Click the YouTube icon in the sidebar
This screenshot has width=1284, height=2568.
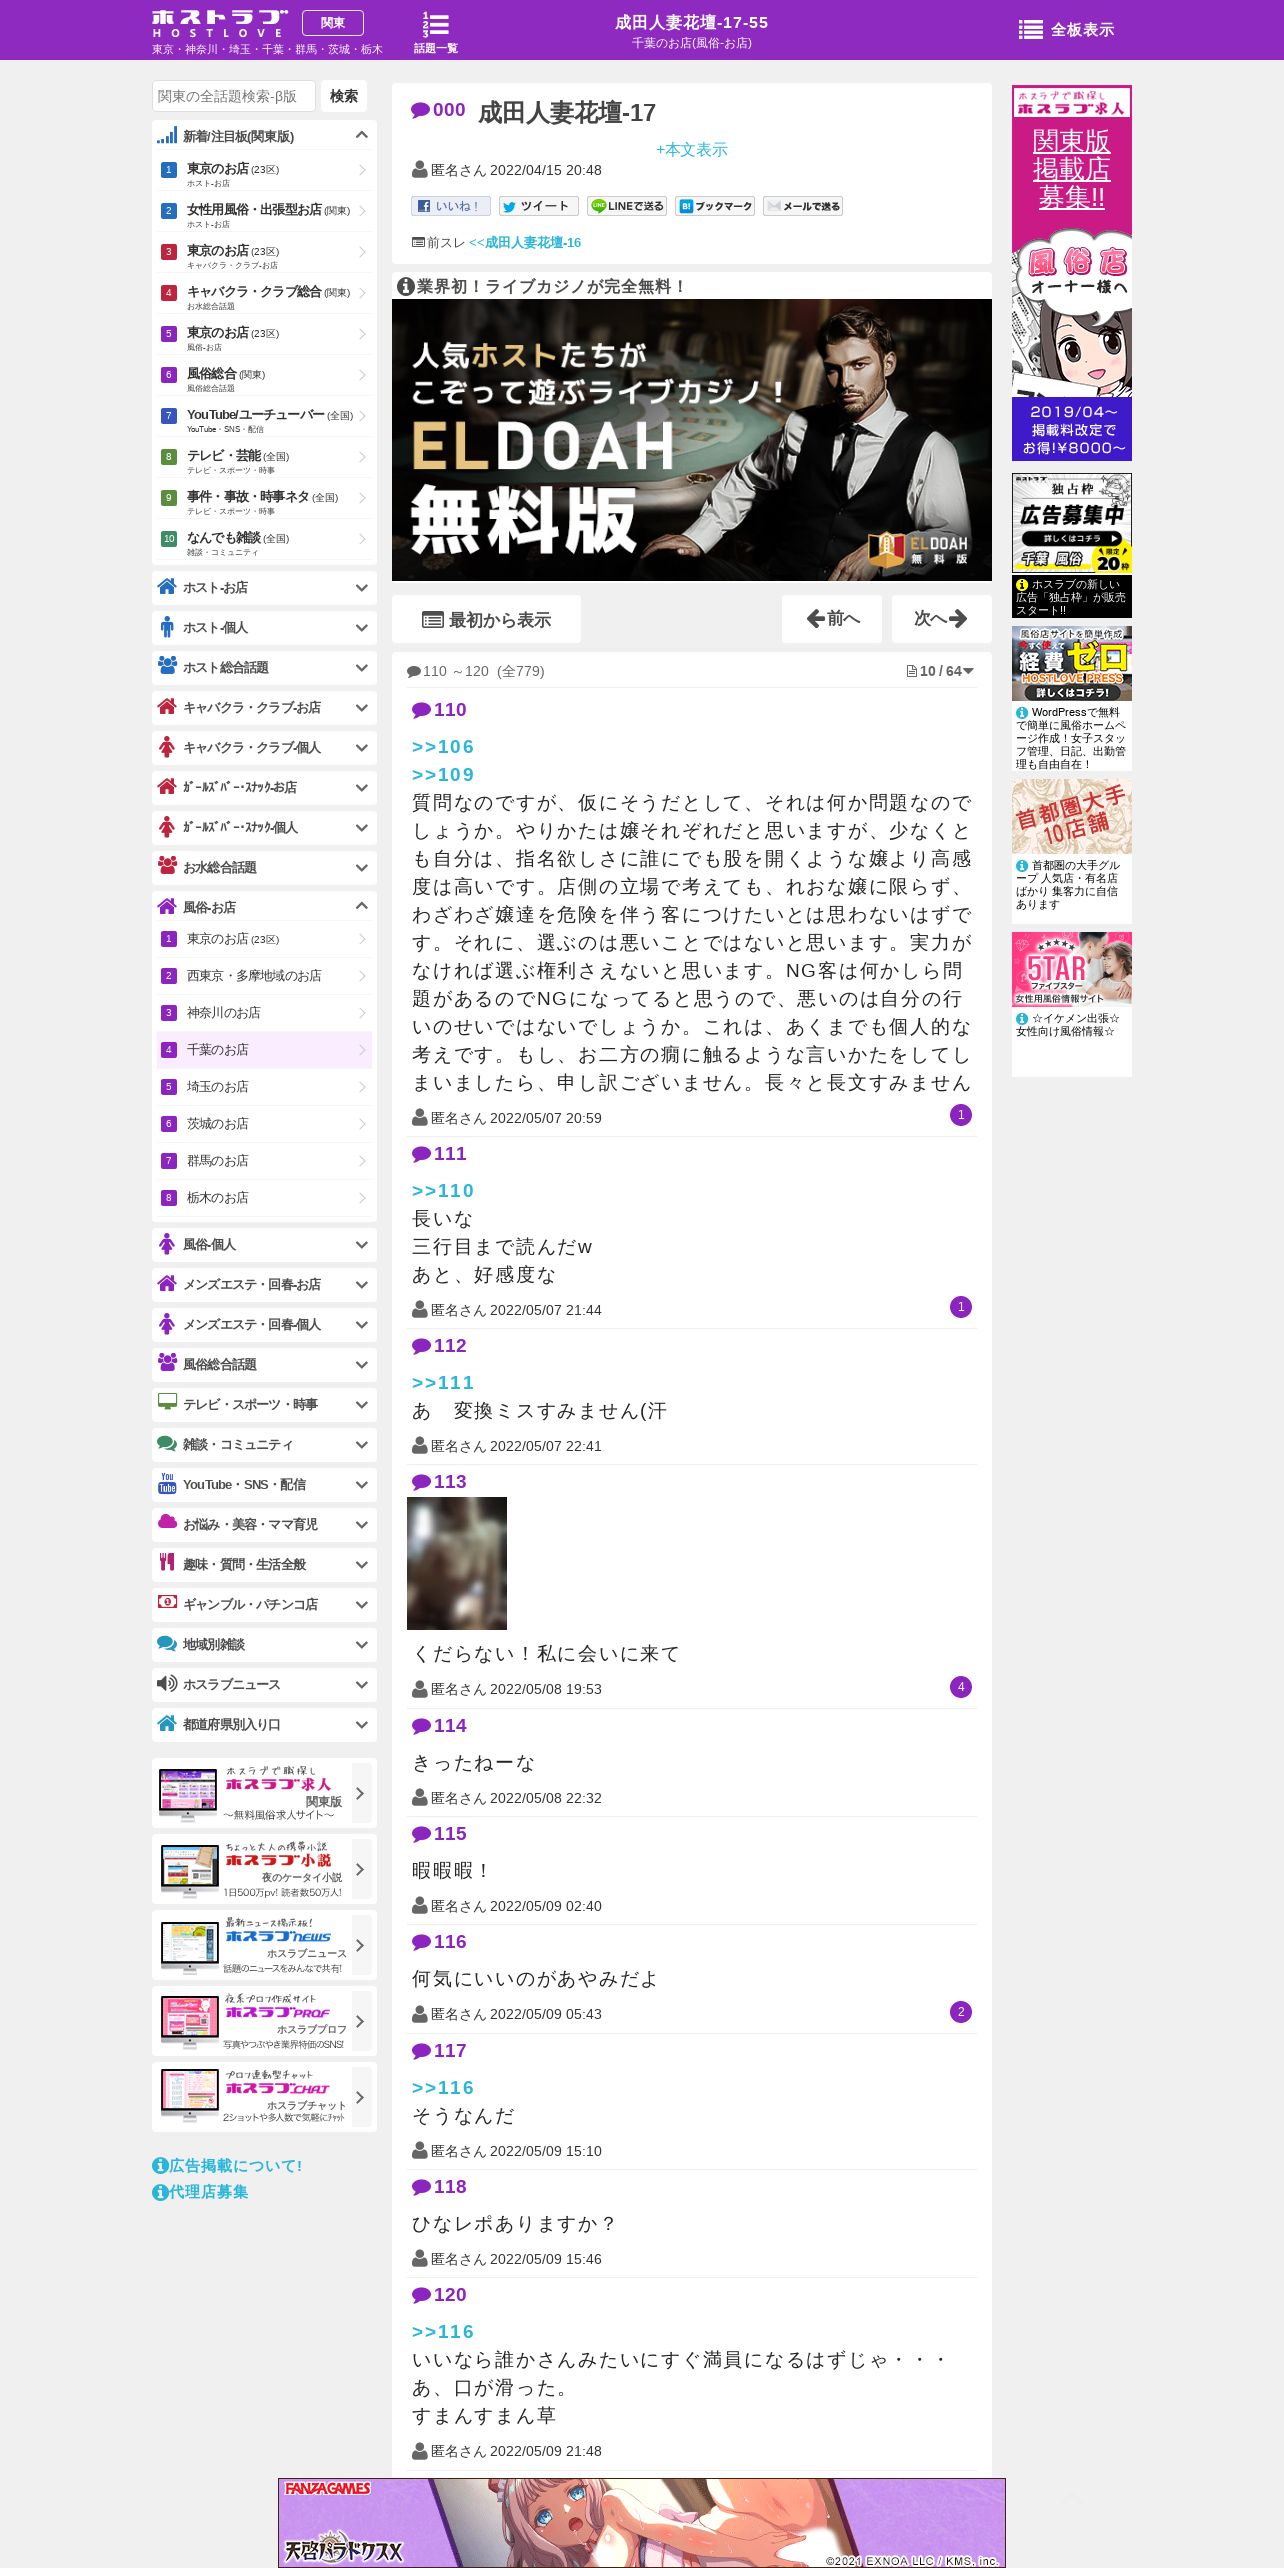167,1483
